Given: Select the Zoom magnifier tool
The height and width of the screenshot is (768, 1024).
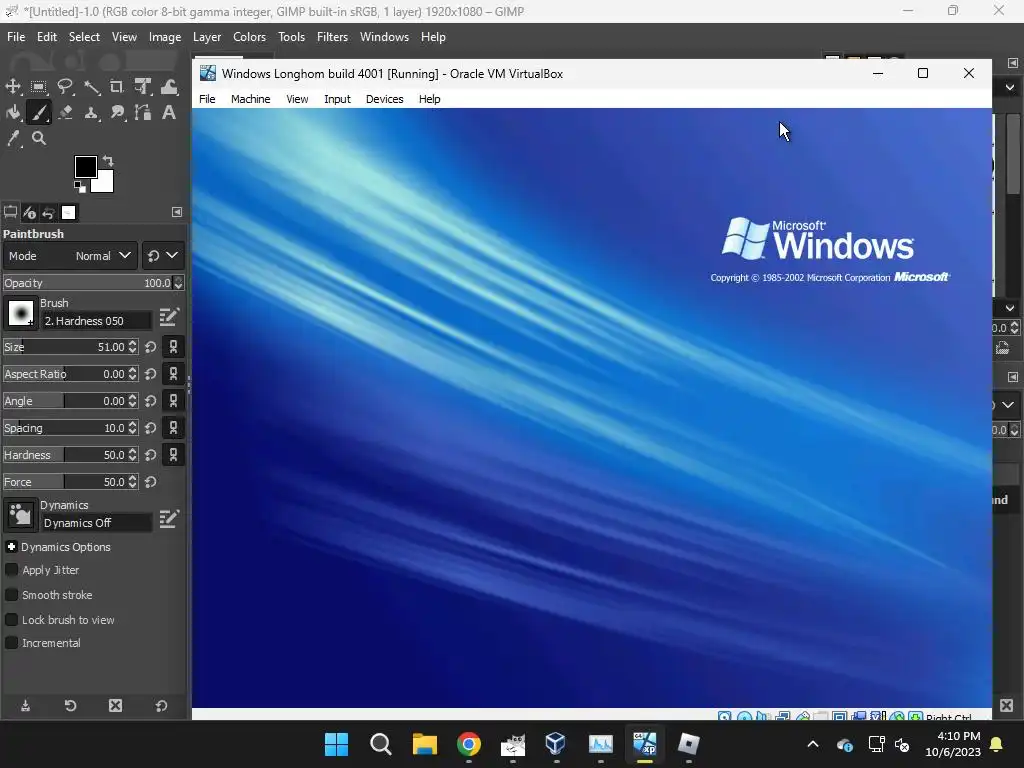Looking at the screenshot, I should coord(39,138).
